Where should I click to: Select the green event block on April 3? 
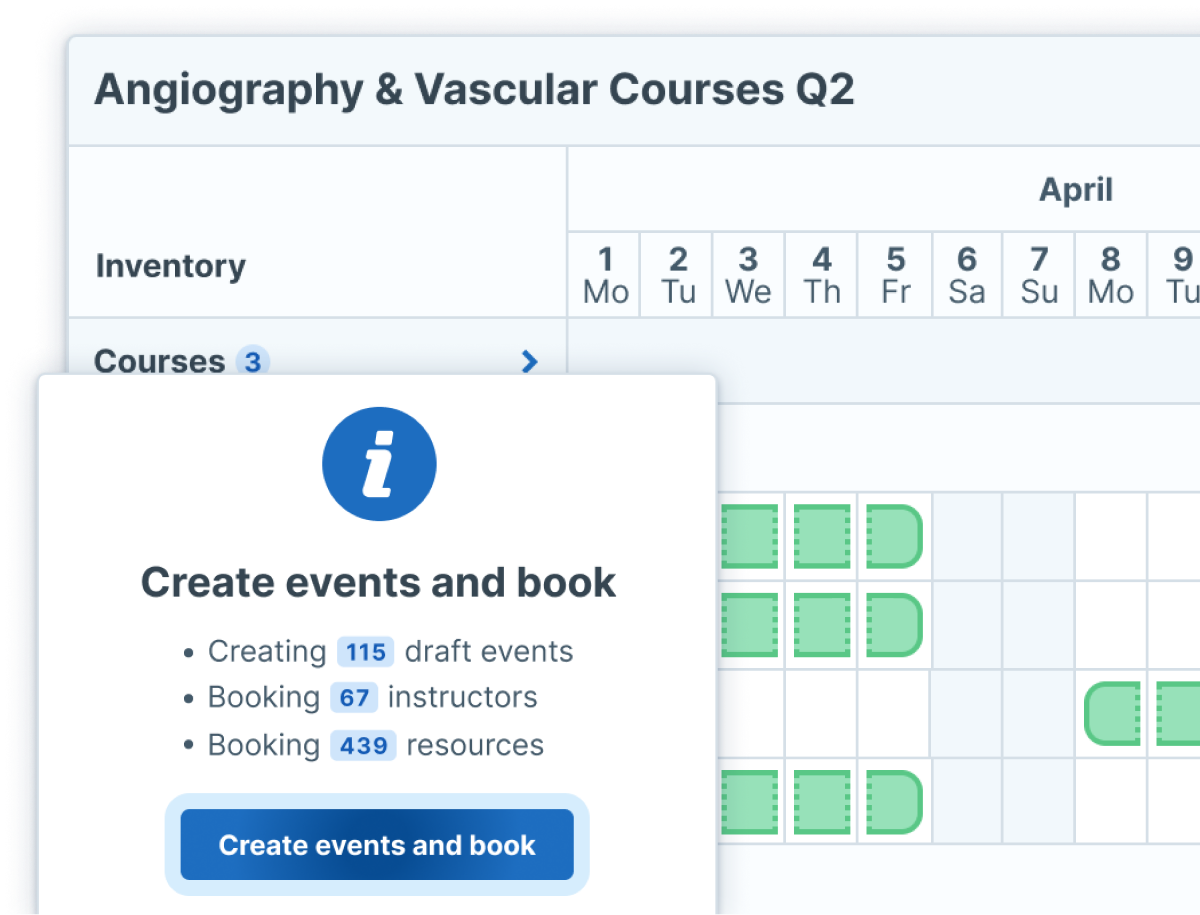point(749,536)
